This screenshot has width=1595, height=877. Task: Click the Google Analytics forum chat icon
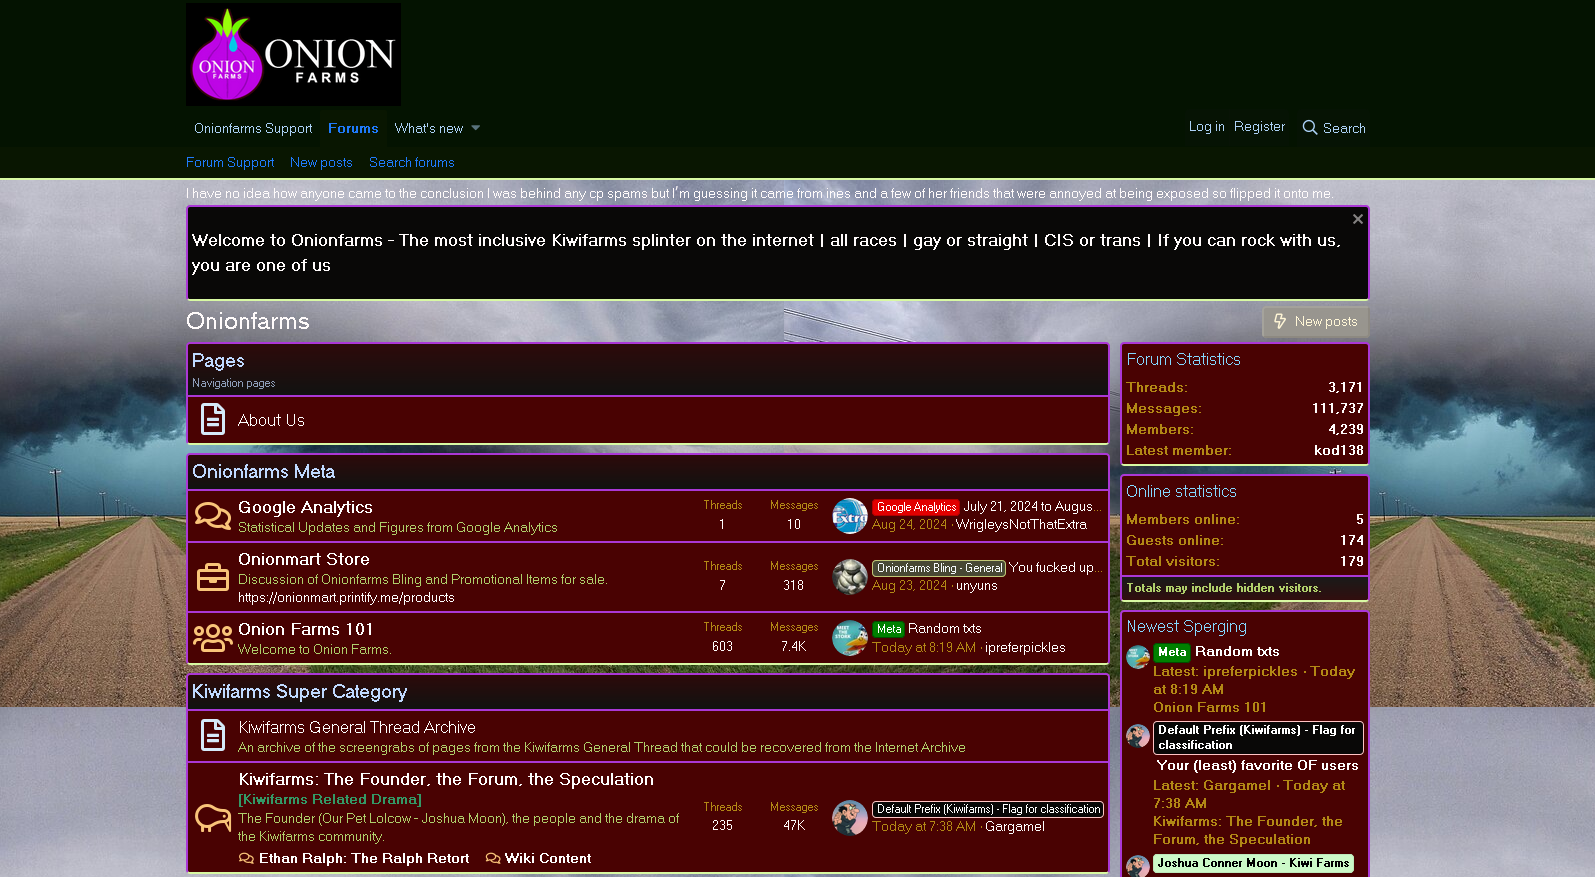[x=212, y=516]
